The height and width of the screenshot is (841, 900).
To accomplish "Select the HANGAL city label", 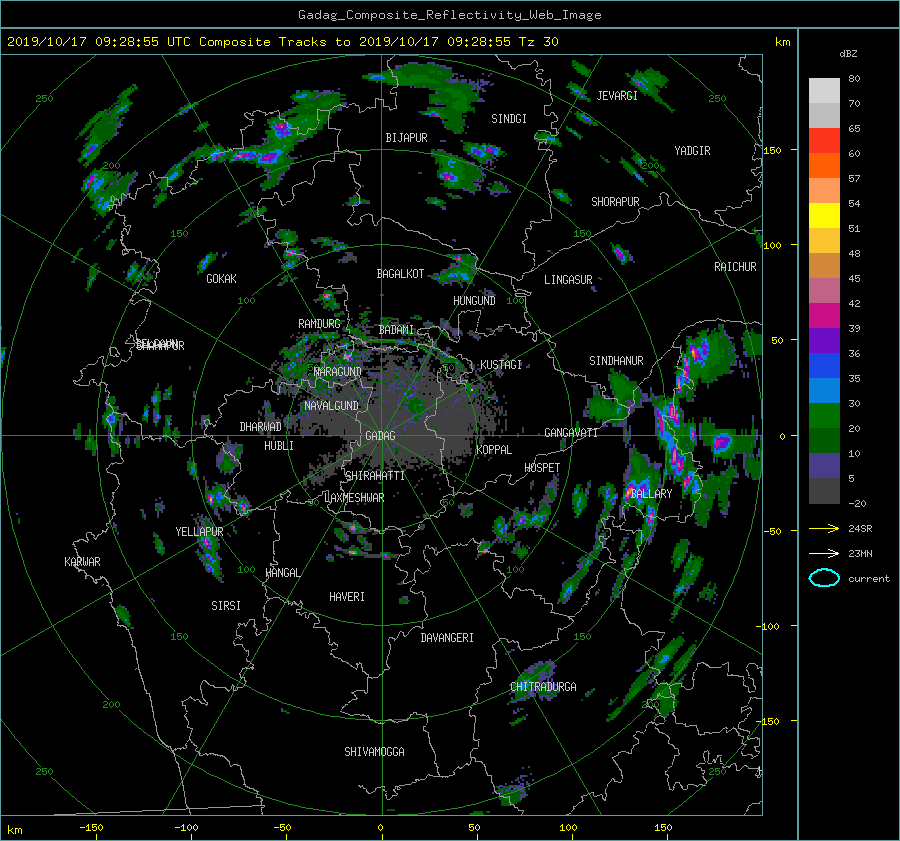I will click(x=282, y=573).
